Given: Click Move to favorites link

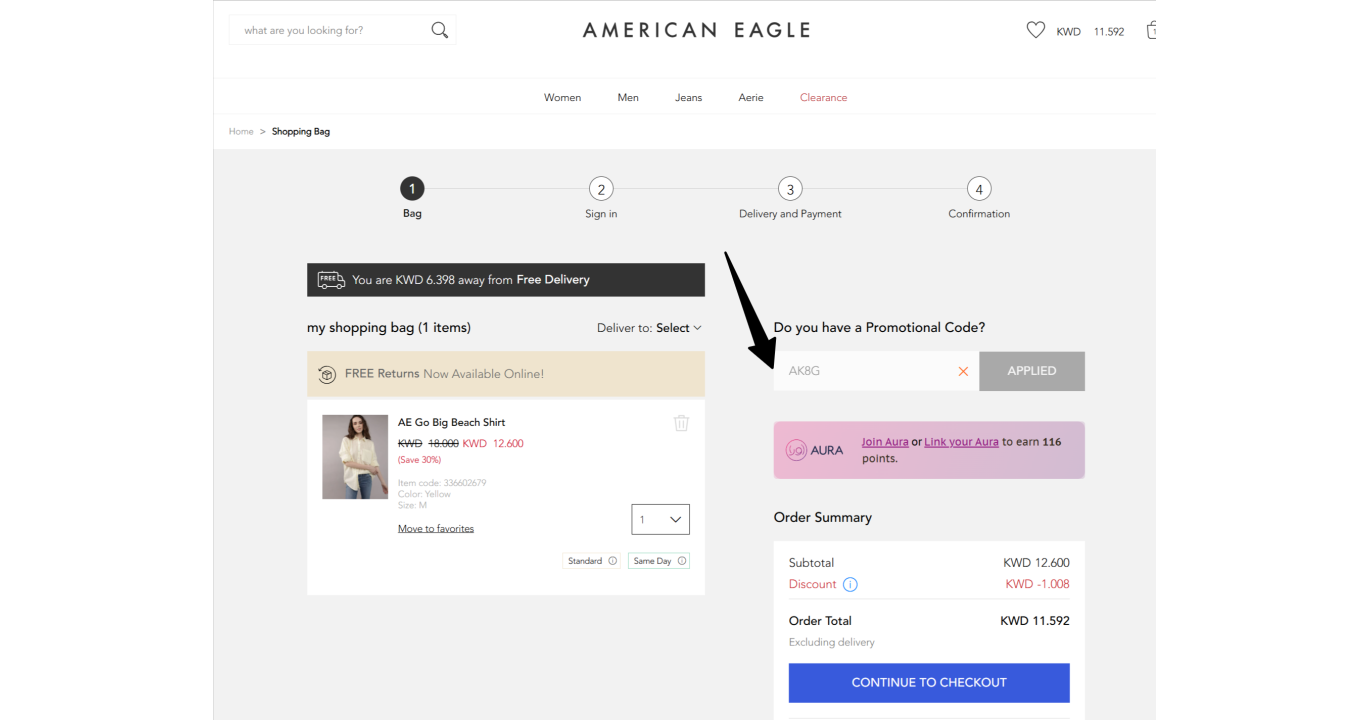Looking at the screenshot, I should click(436, 528).
